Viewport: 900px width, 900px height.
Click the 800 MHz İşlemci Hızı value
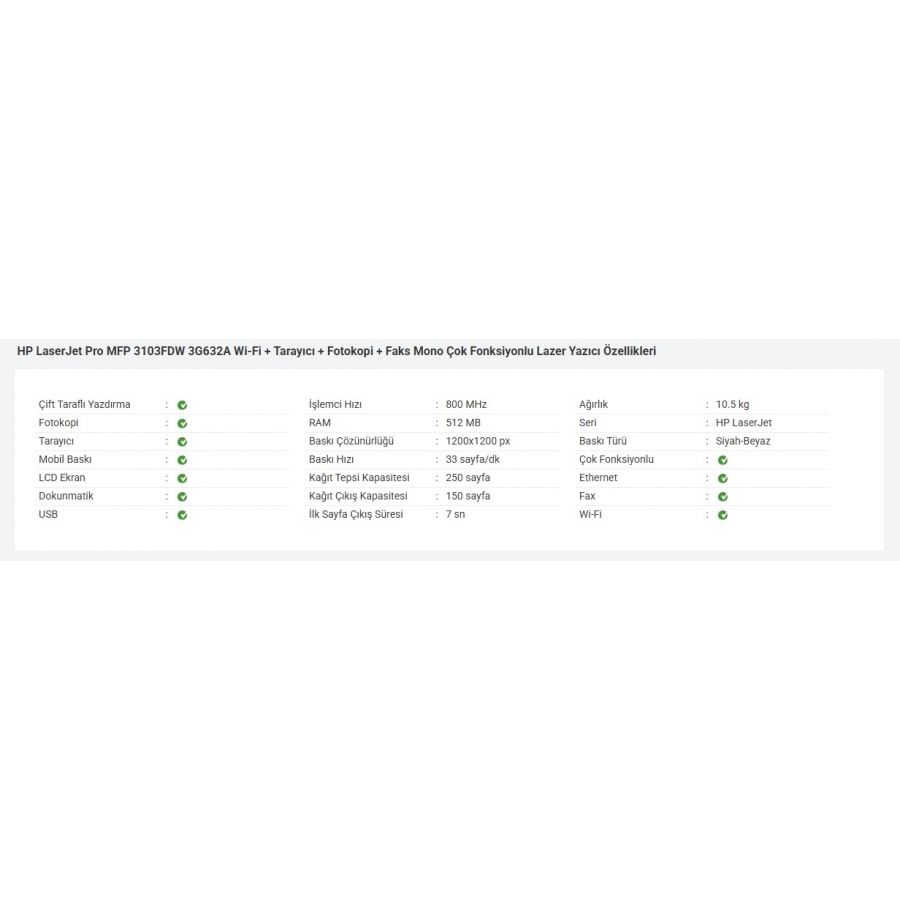click(466, 404)
